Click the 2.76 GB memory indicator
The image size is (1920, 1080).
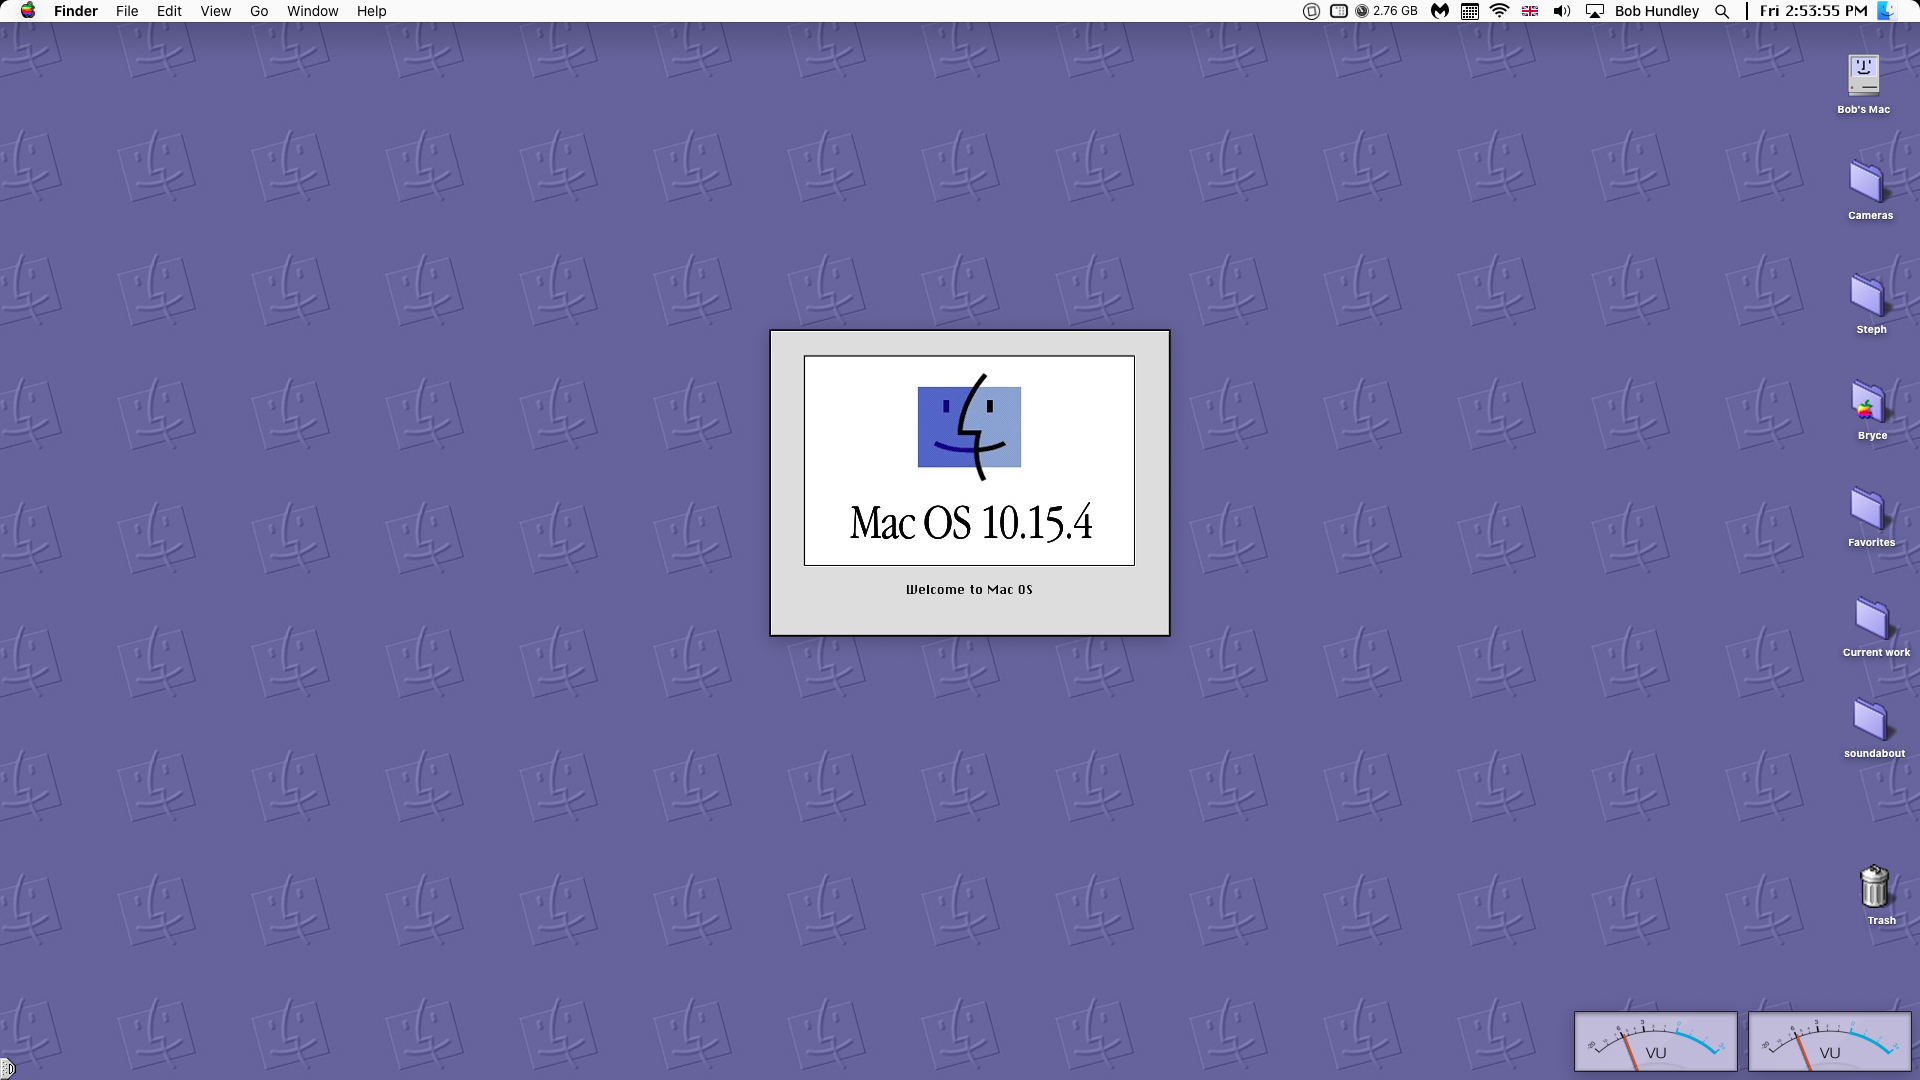1386,11
